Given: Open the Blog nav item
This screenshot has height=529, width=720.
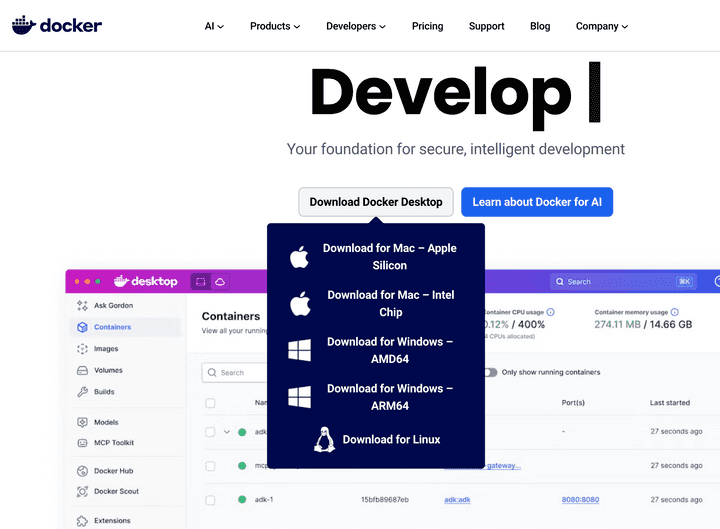Looking at the screenshot, I should [540, 26].
